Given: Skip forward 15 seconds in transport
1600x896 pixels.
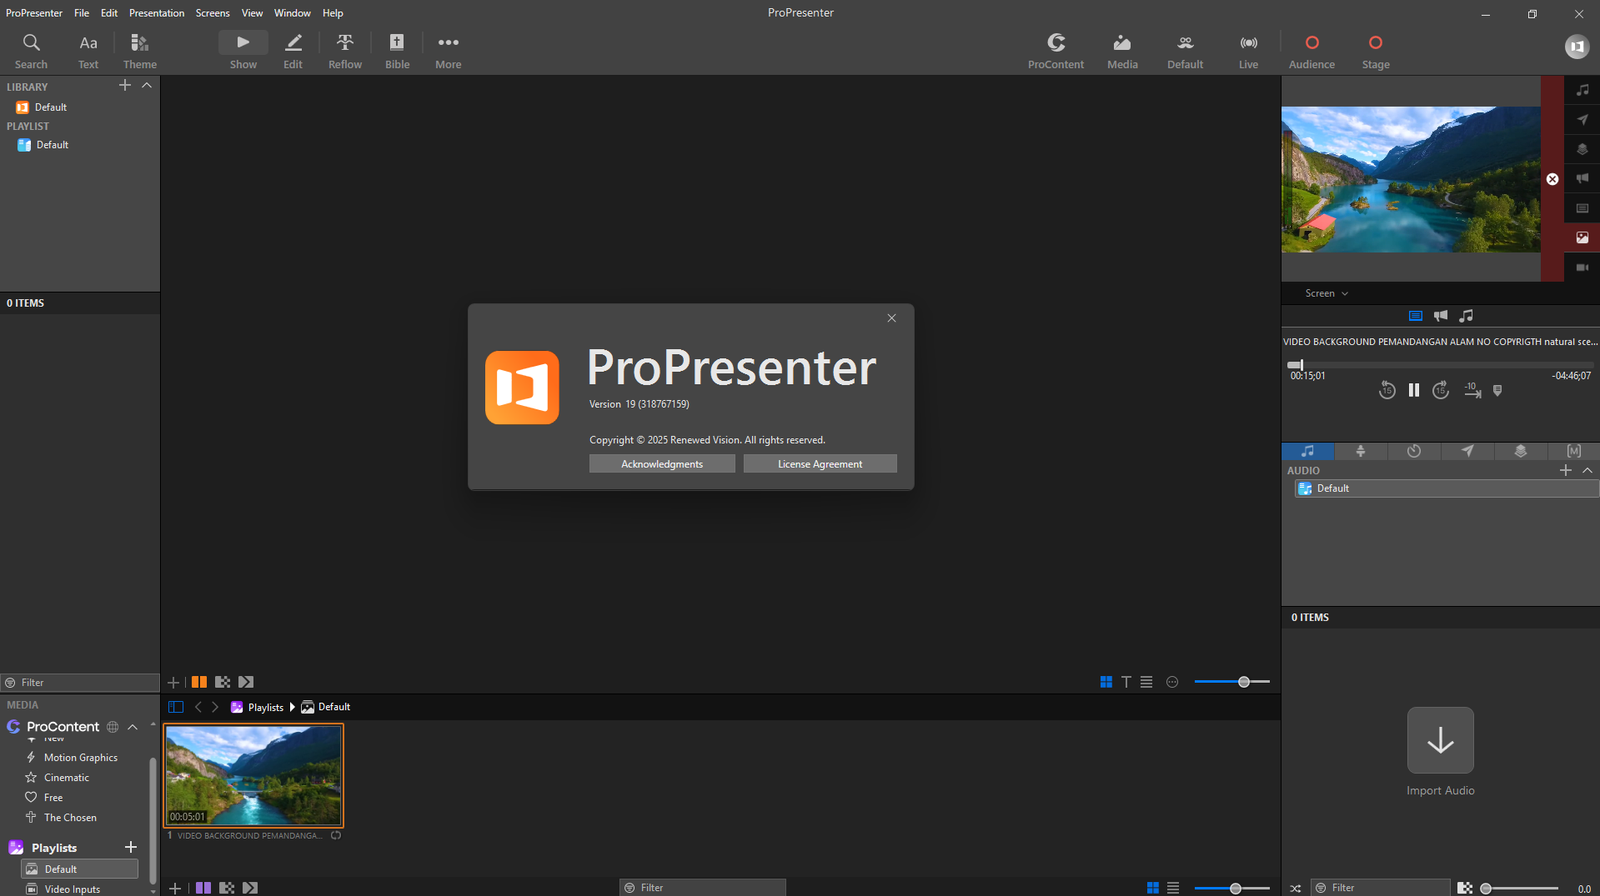Looking at the screenshot, I should tap(1441, 390).
